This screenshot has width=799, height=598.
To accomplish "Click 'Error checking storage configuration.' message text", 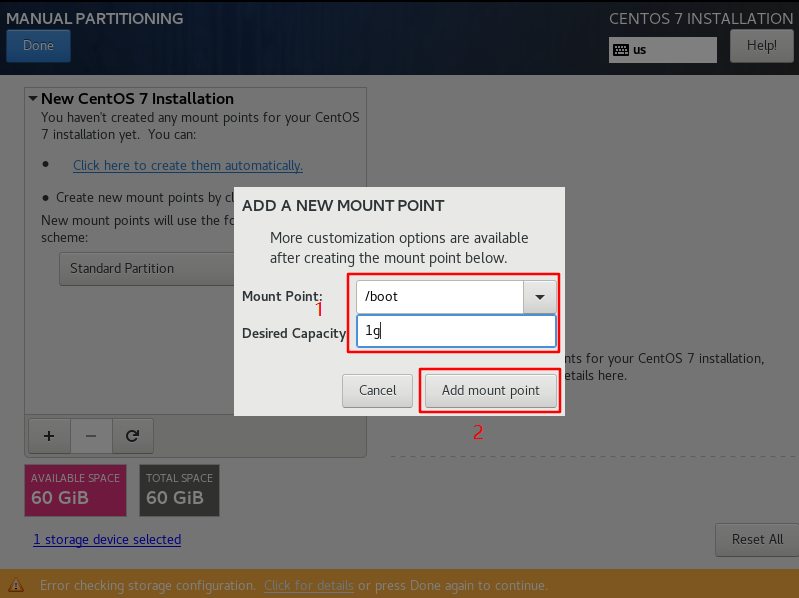I will click(148, 585).
